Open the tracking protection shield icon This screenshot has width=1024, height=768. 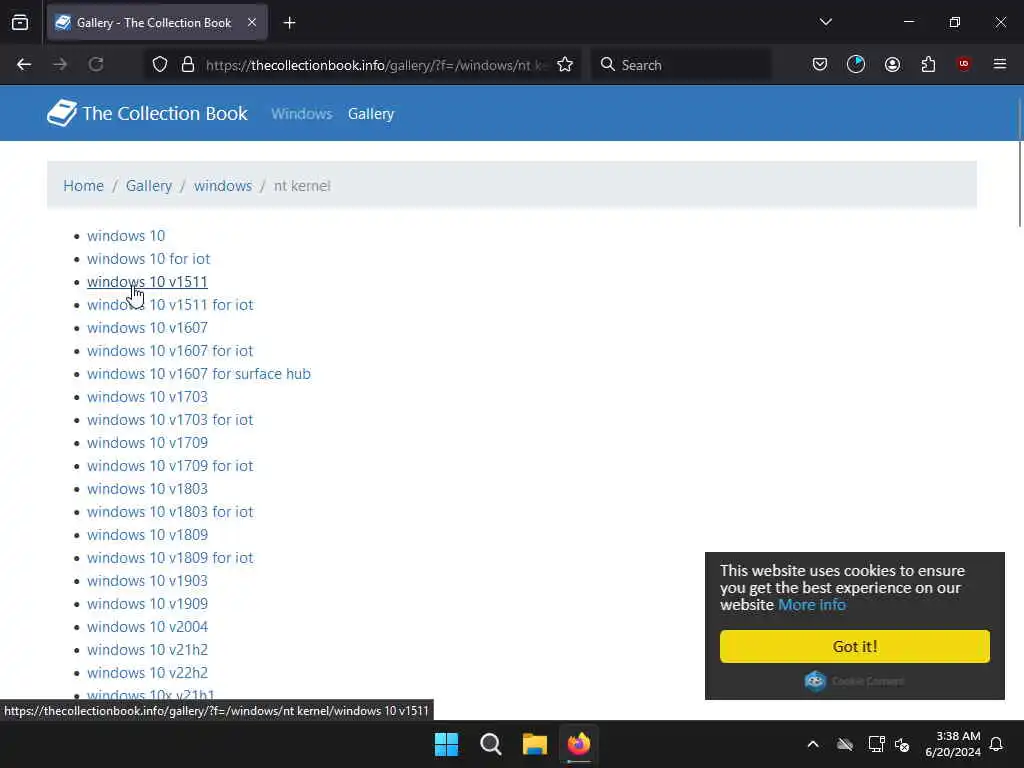[x=160, y=65]
